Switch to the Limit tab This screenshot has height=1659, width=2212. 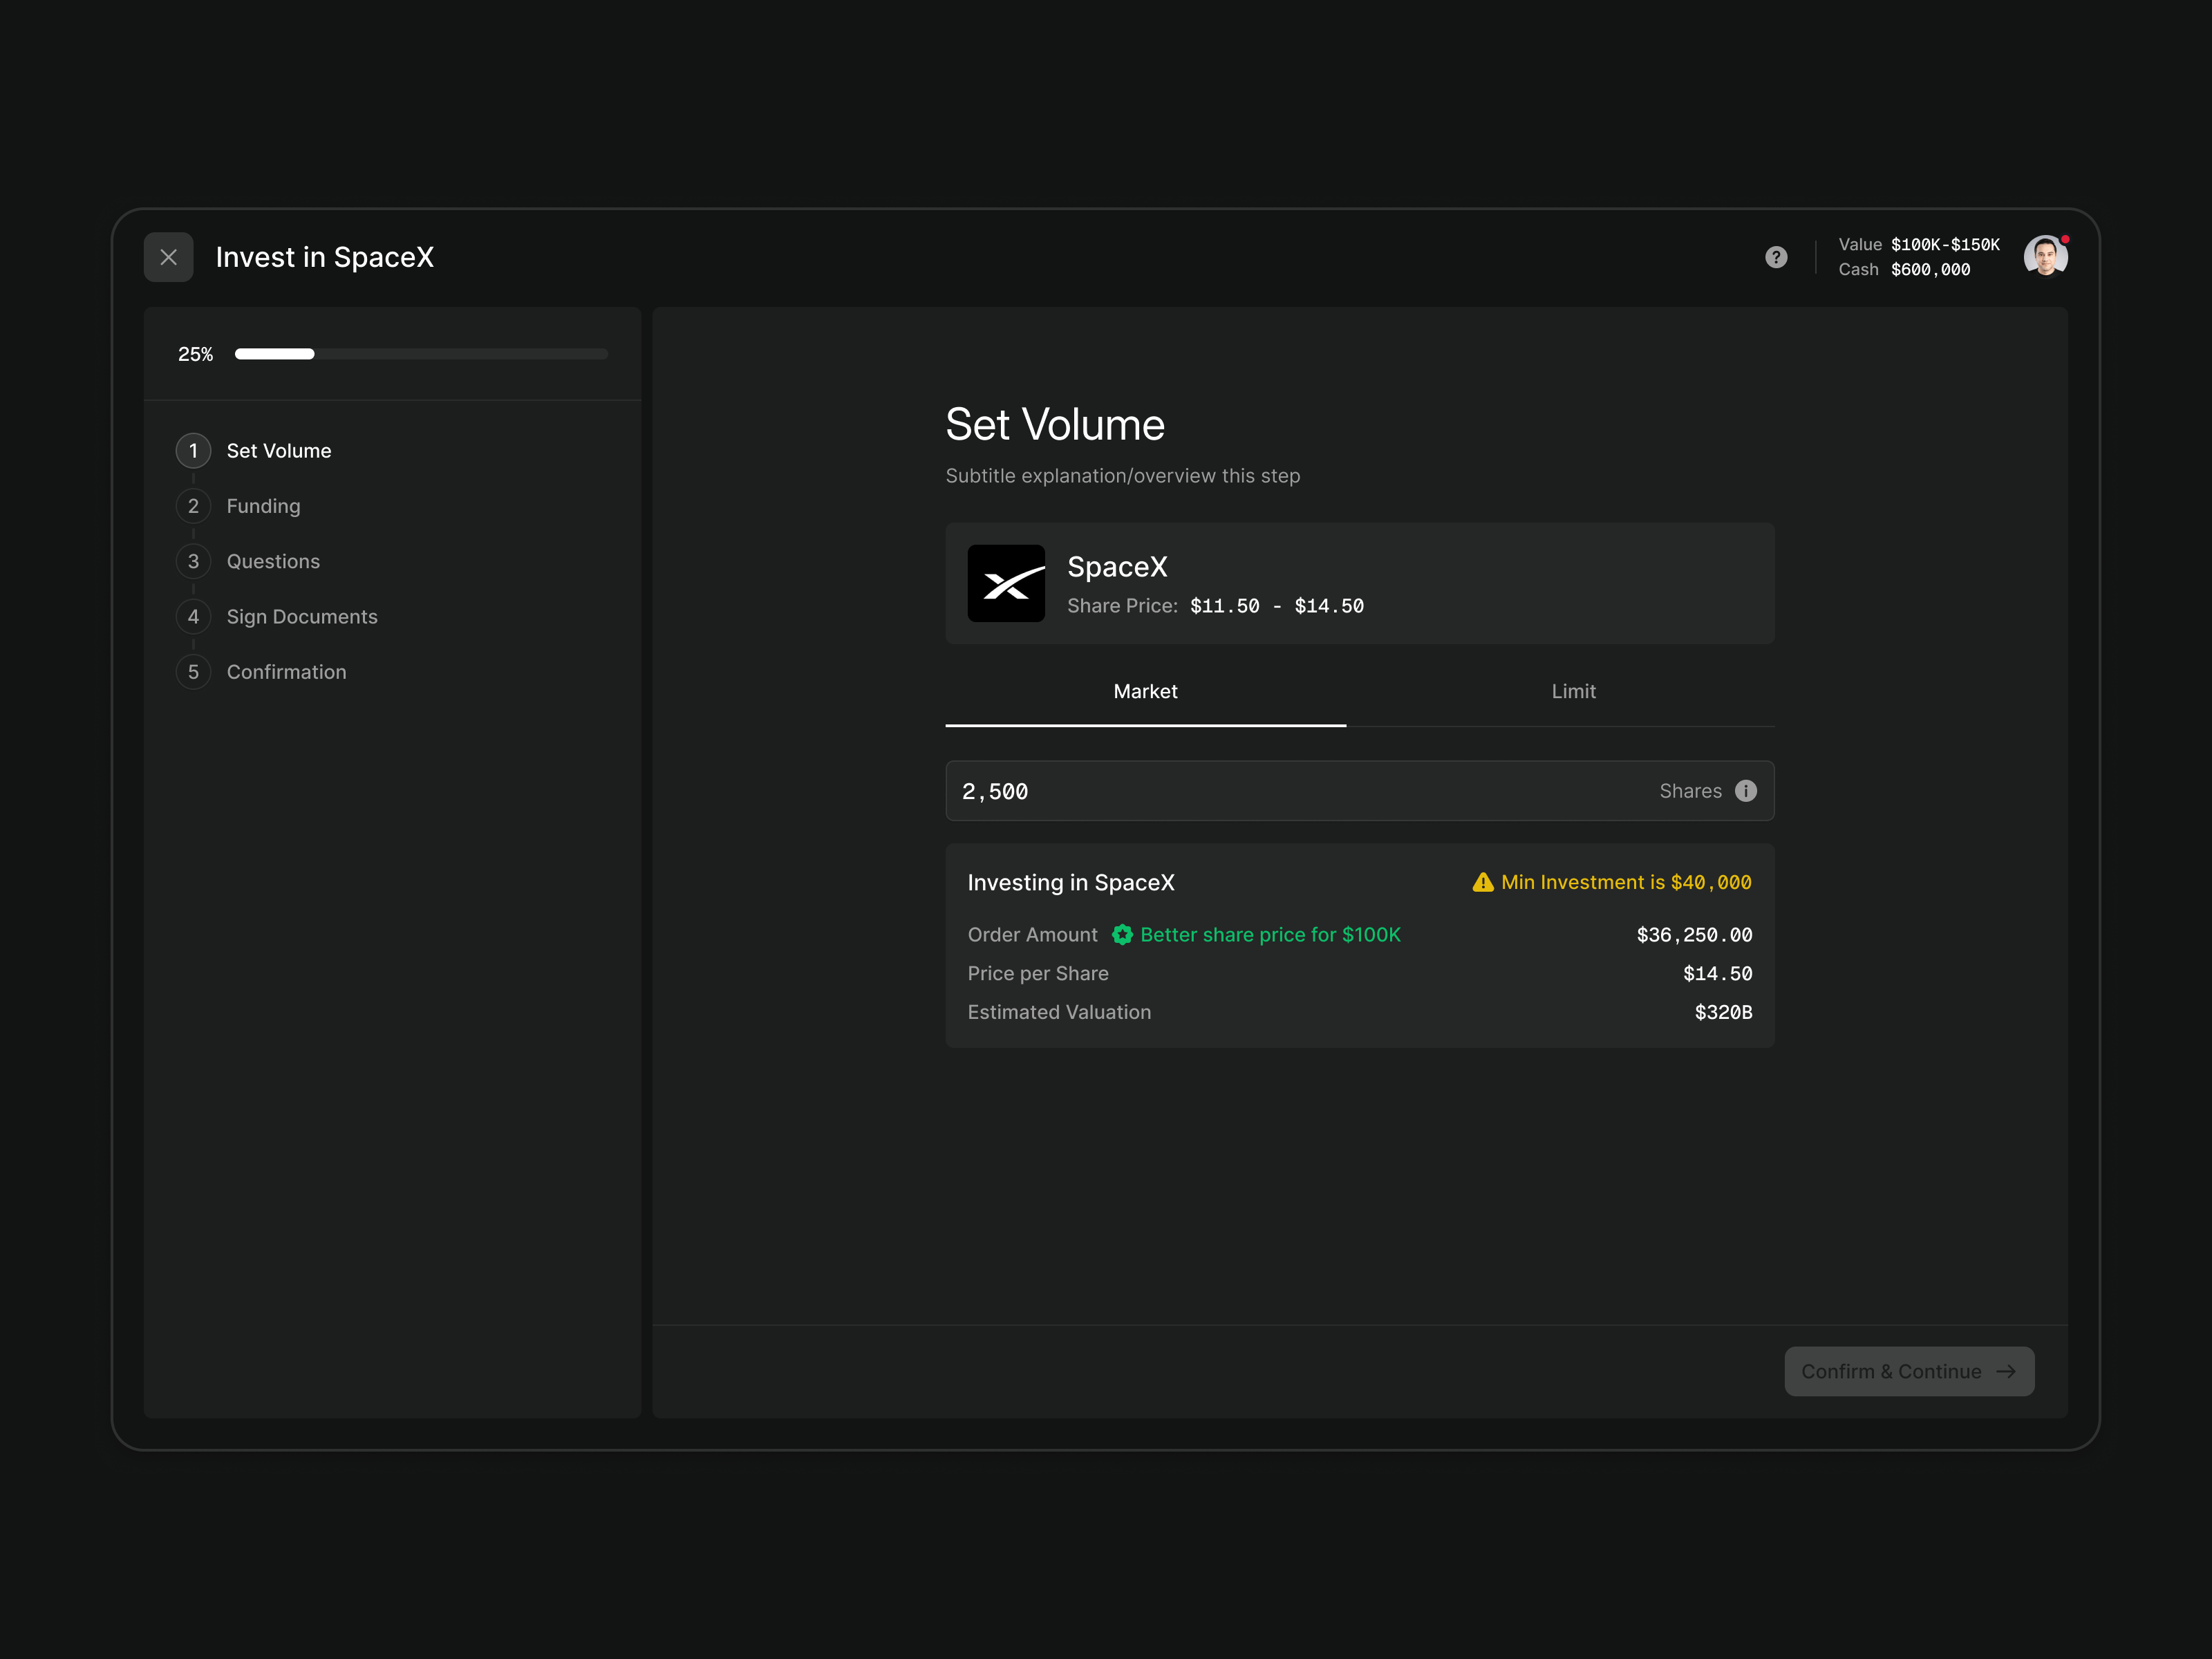[x=1573, y=691]
